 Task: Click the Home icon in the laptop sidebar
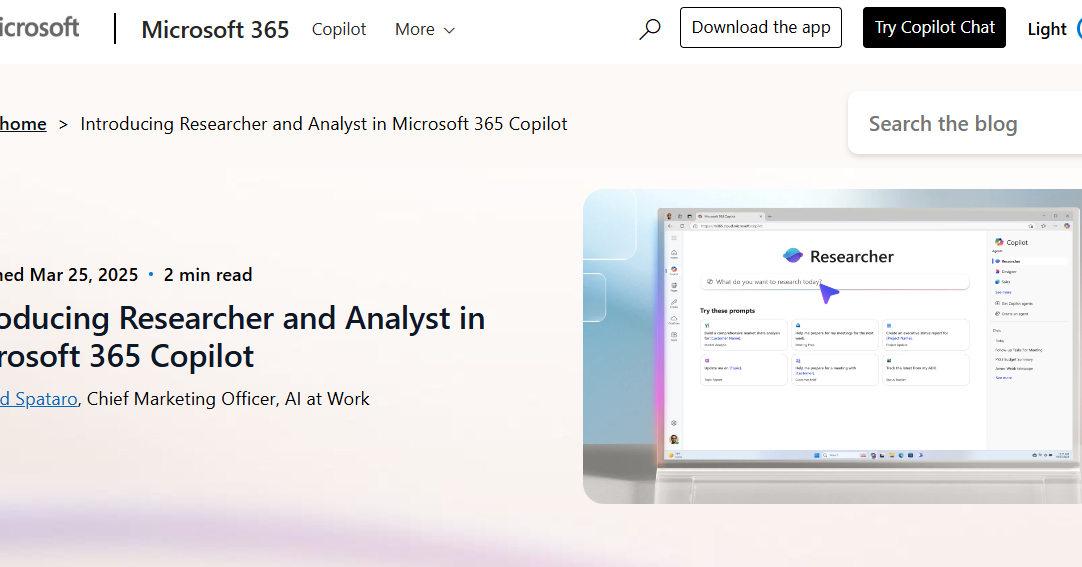point(674,253)
